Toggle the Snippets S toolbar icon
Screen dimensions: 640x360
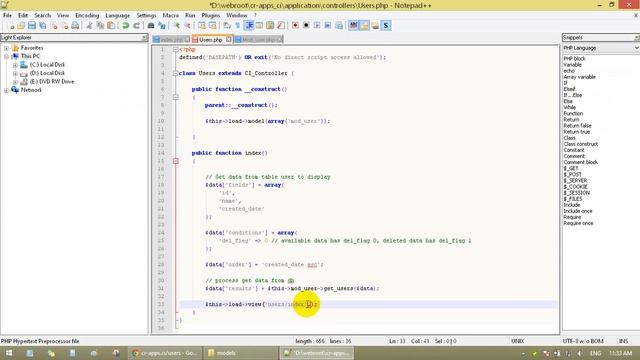click(386, 26)
